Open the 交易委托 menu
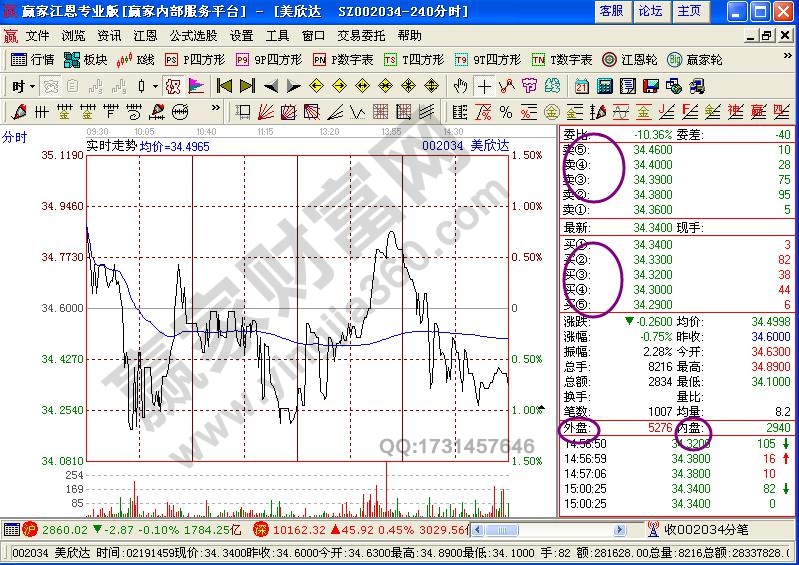The height and width of the screenshot is (565, 799). [x=358, y=35]
